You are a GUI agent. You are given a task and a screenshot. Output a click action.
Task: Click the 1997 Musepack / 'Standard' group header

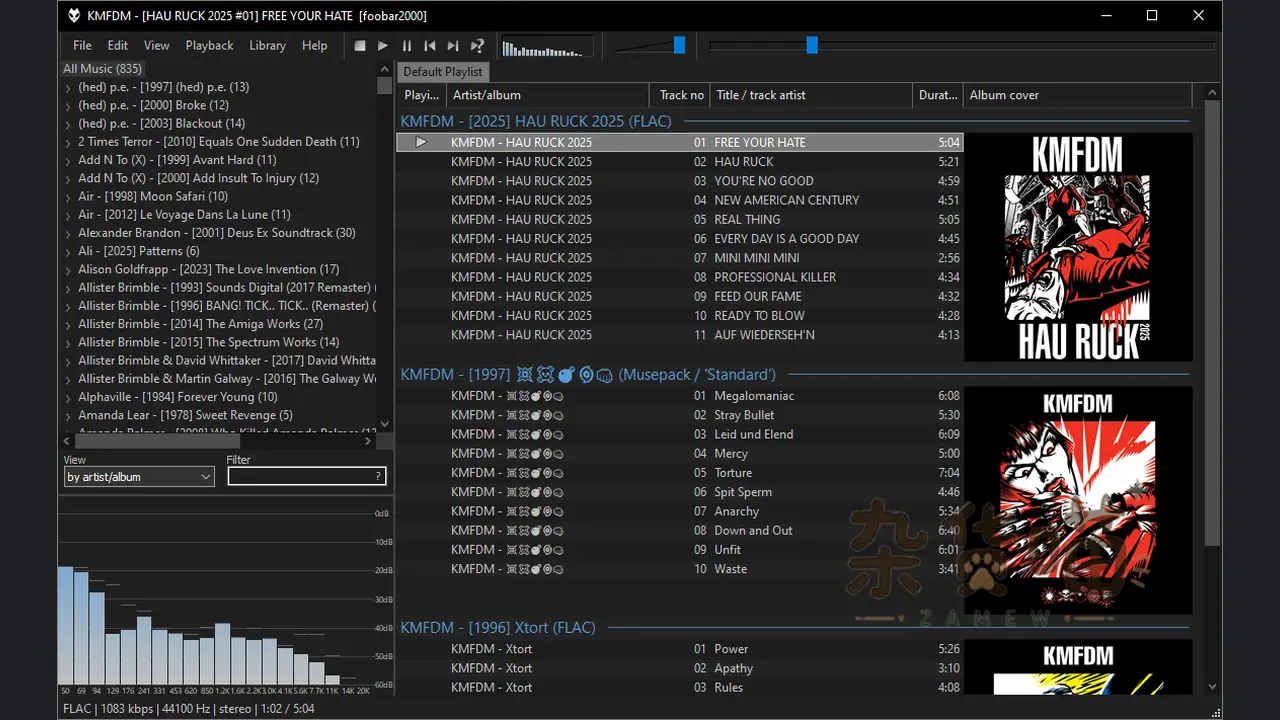[x=588, y=375]
